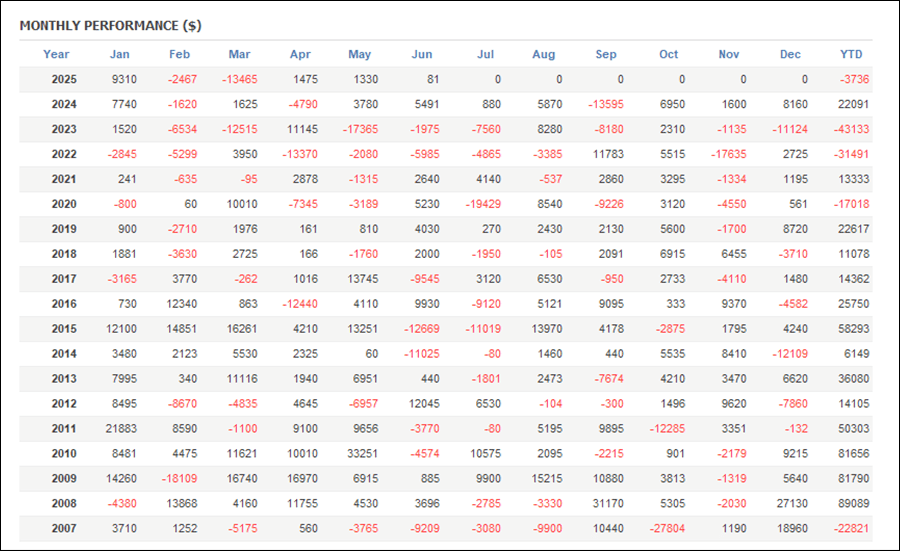Click 2016 Feb value 12340
900x551 pixels.
point(182,304)
